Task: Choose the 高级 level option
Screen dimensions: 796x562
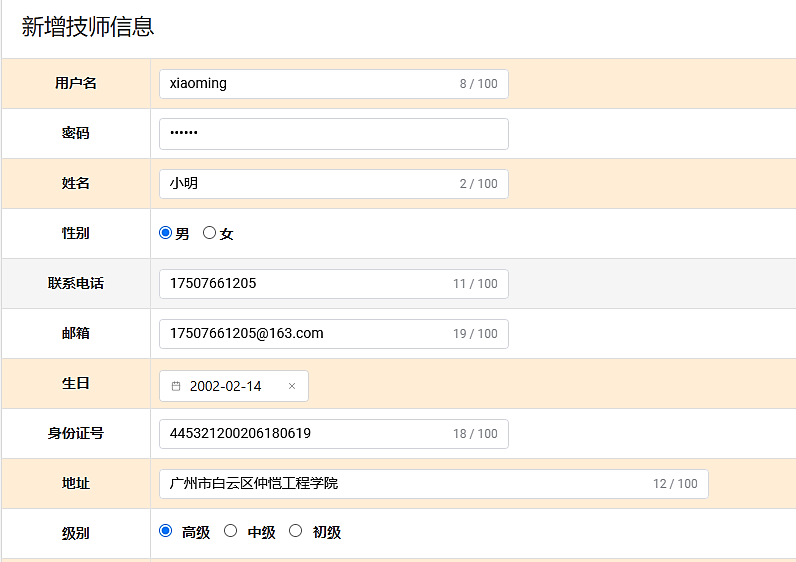Action: (x=166, y=531)
